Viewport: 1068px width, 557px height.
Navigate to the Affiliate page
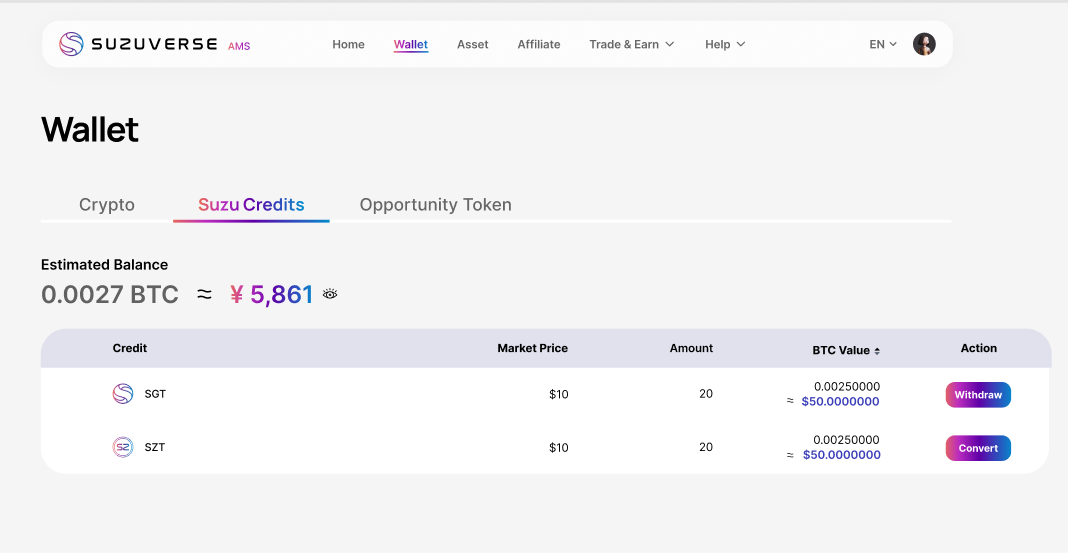[539, 44]
